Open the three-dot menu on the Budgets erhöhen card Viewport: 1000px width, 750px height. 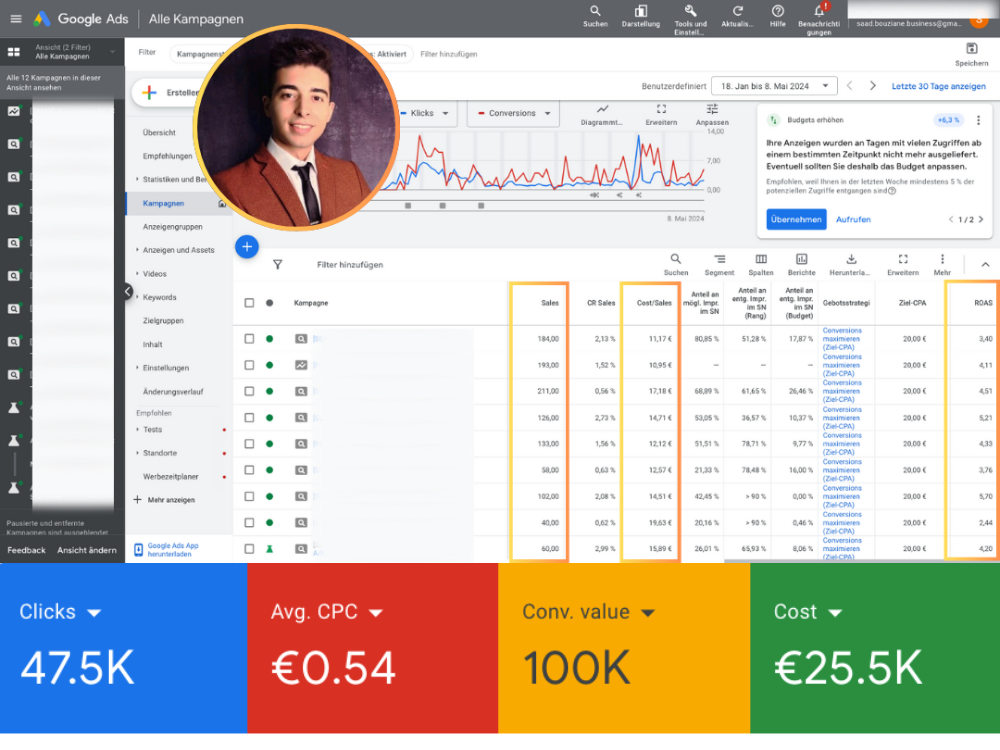(x=978, y=120)
